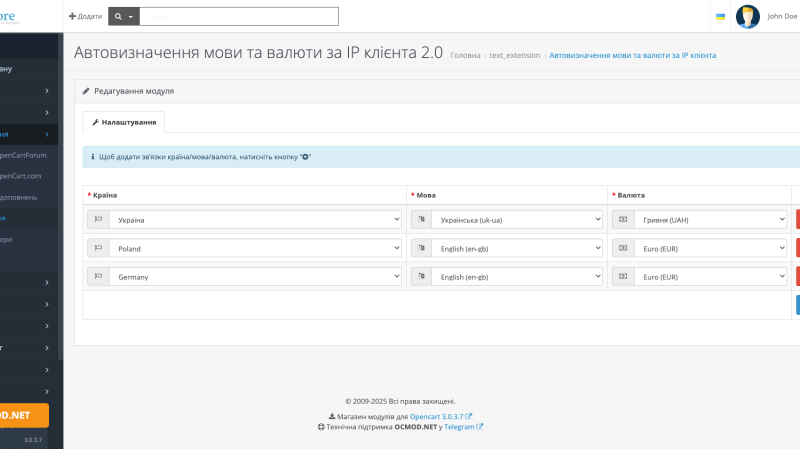This screenshot has width=800, height=450.
Task: Click the page title Автовизначення мови та валюти
Action: coord(258,52)
